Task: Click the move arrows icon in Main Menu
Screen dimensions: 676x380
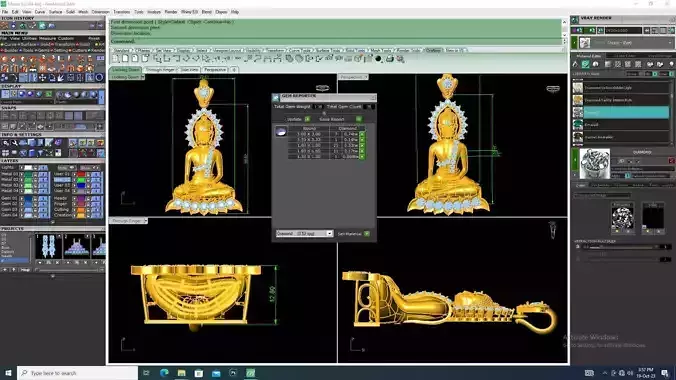Action: pyautogui.click(x=42, y=78)
